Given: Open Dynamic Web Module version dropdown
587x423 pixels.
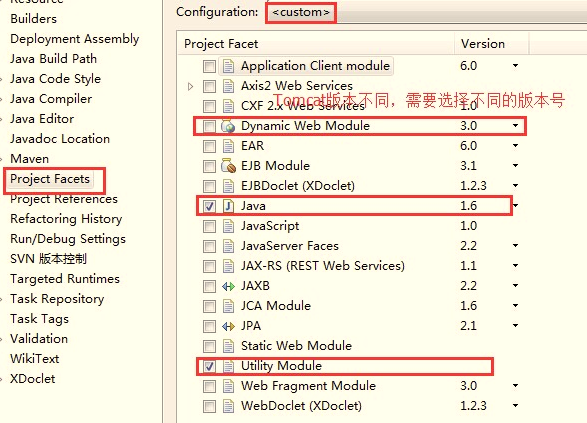Looking at the screenshot, I should point(515,125).
